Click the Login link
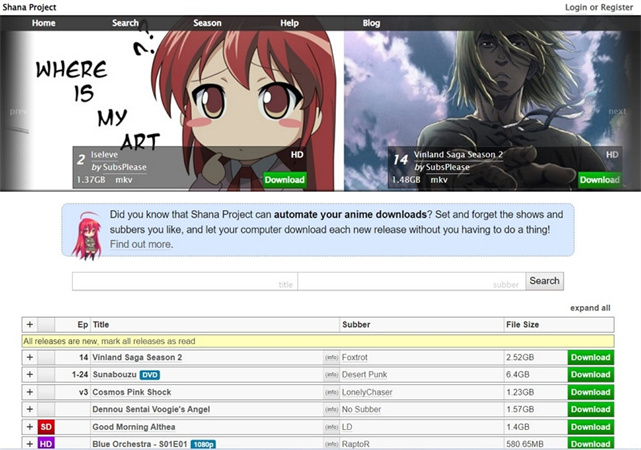 point(576,7)
